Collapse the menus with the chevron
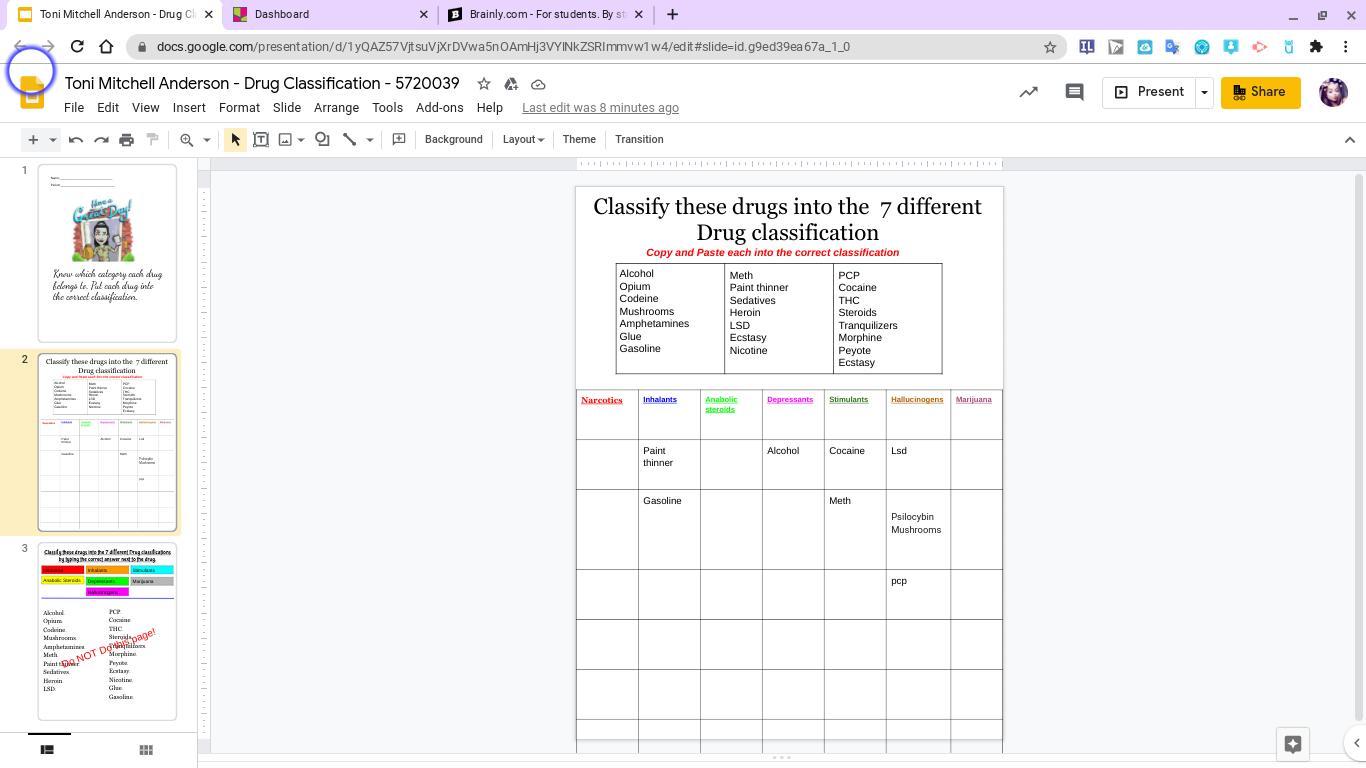Screen dimensions: 1366x768 (x=1349, y=140)
